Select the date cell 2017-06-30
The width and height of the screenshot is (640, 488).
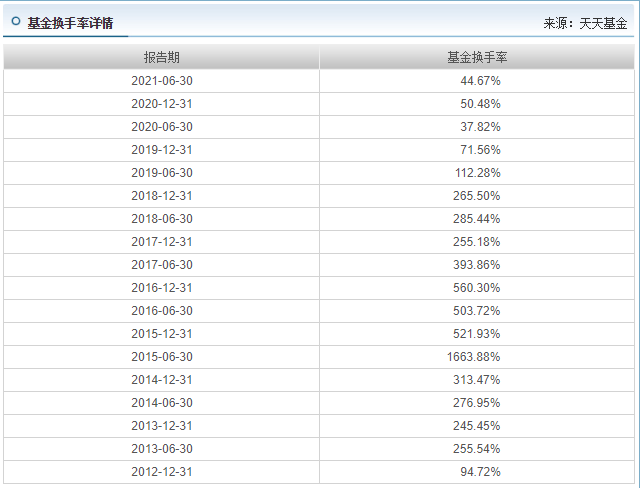162,265
